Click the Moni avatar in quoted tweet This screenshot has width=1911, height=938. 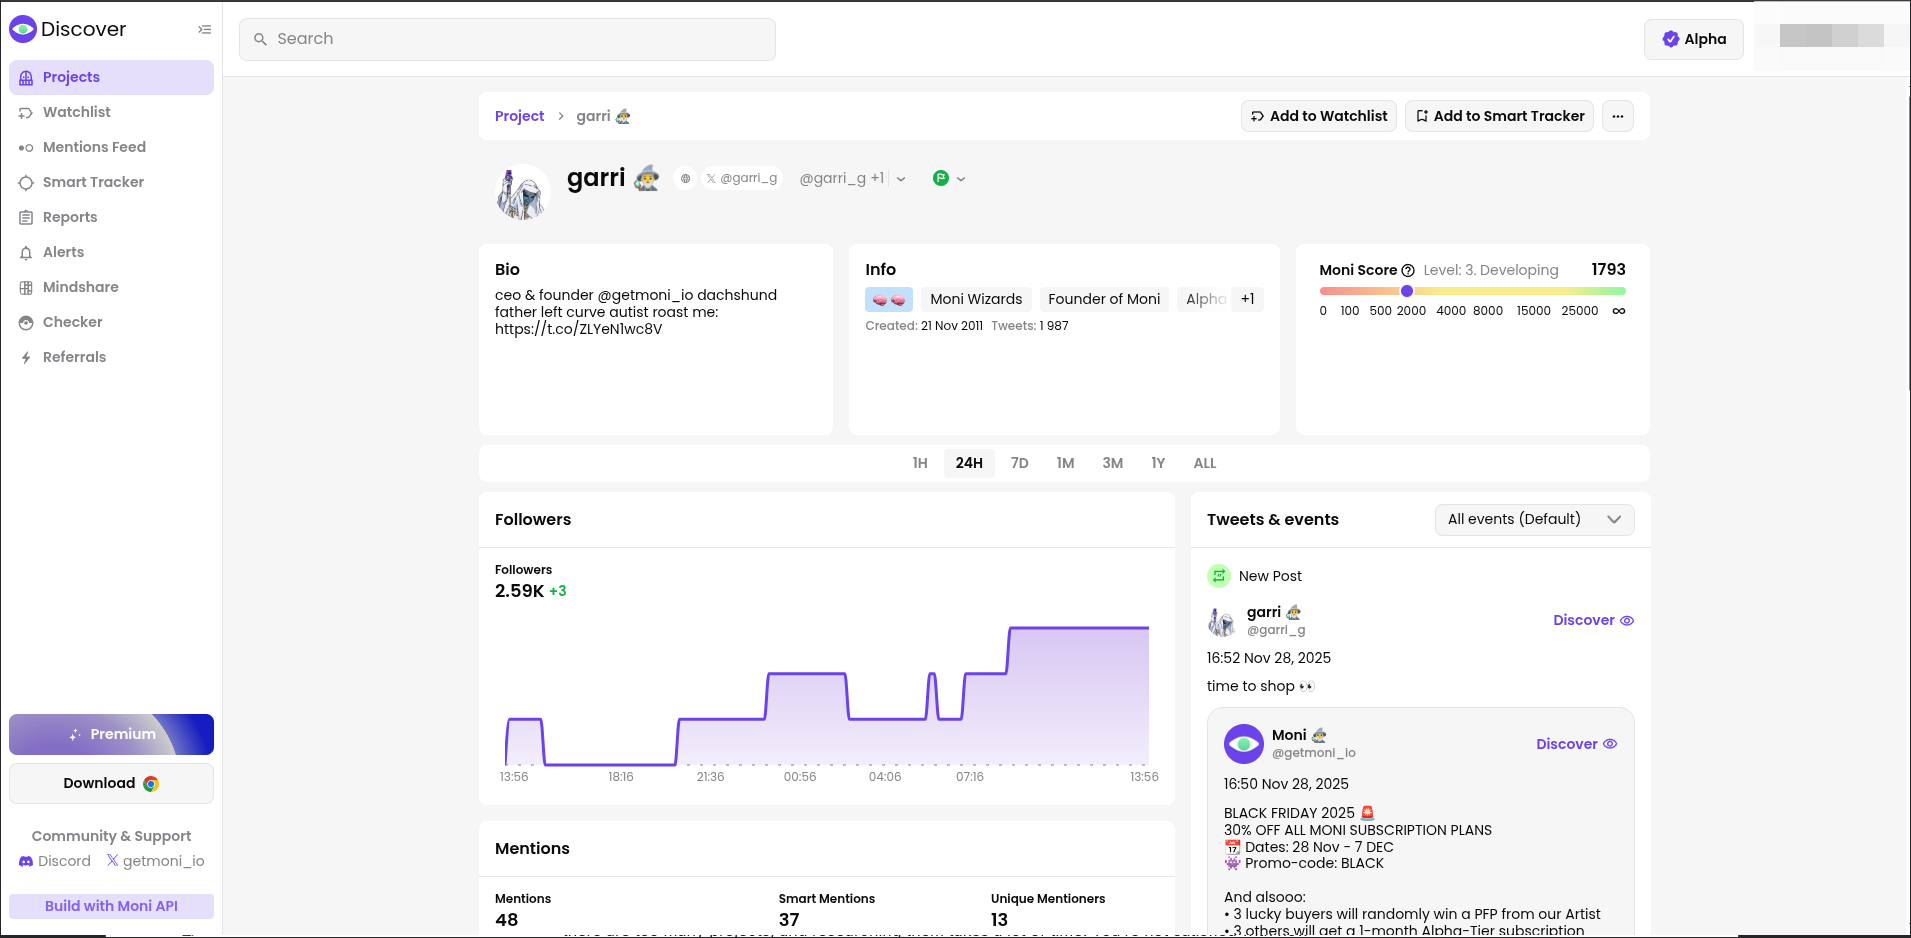click(x=1243, y=744)
